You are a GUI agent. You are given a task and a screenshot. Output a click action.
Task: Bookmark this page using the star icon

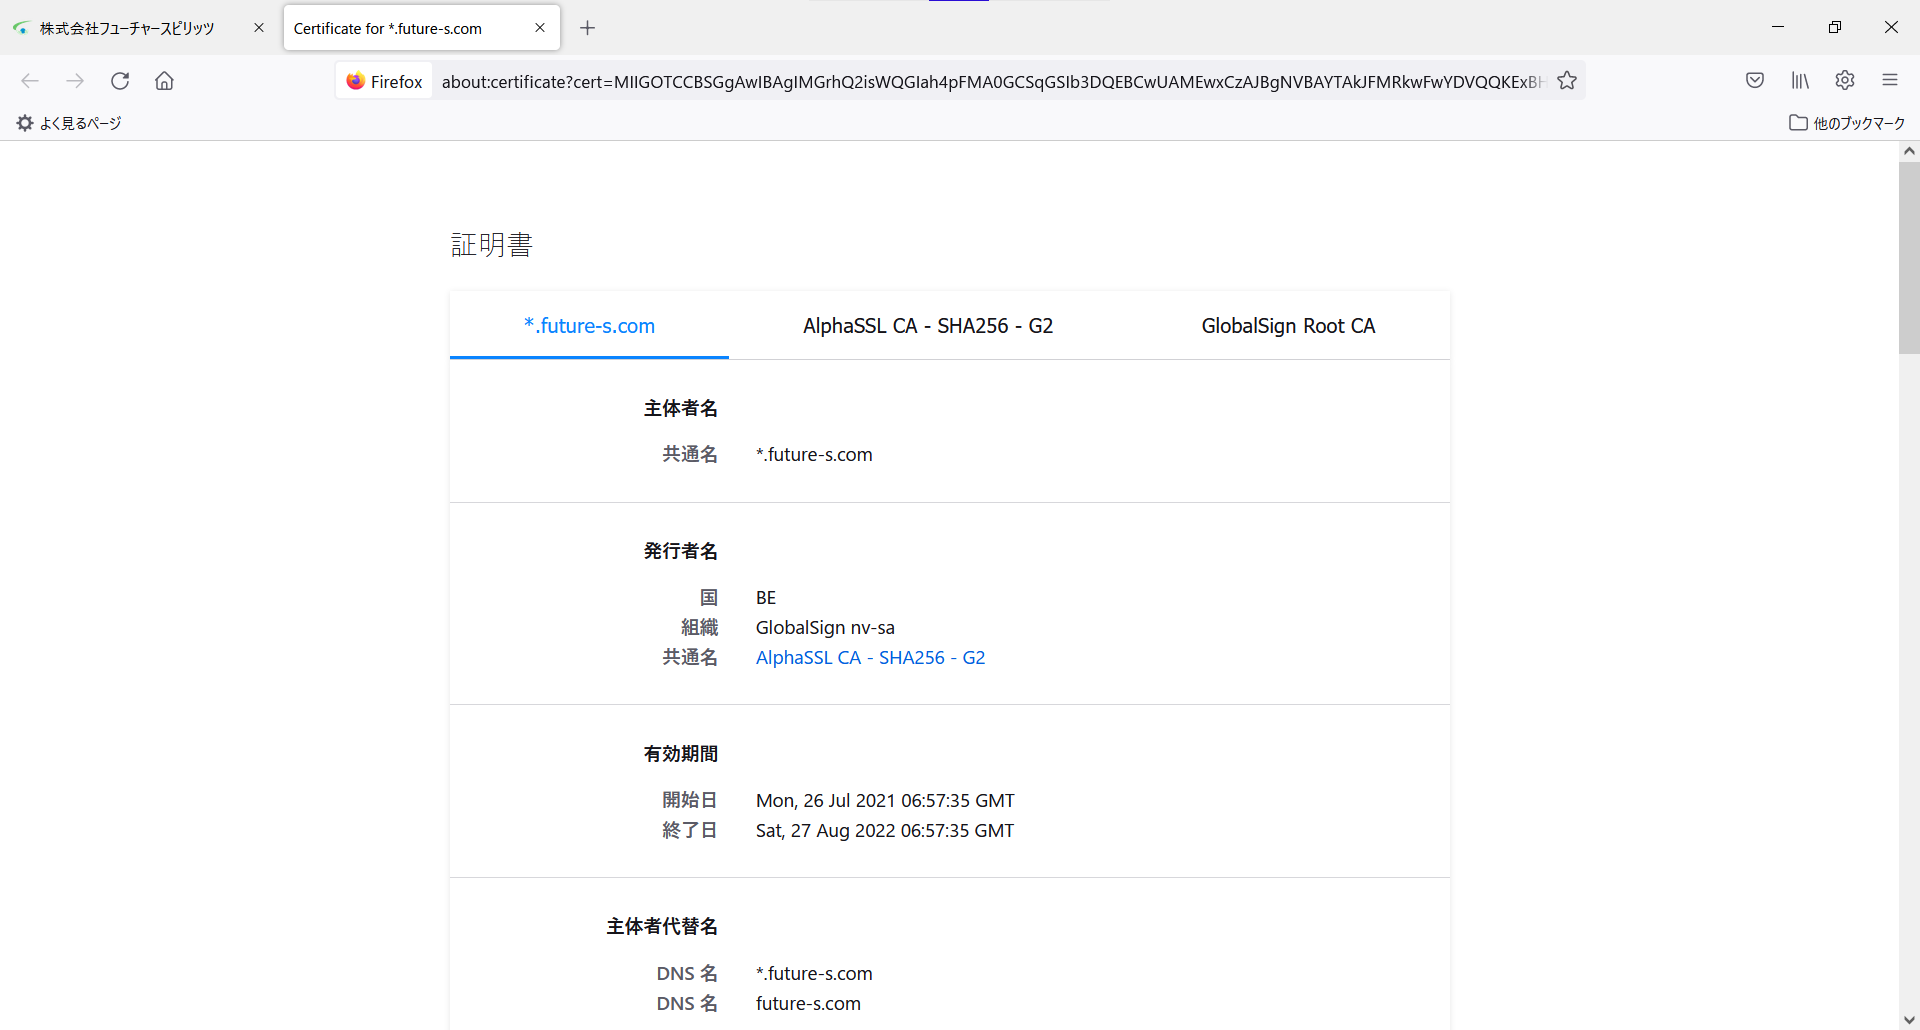point(1568,81)
